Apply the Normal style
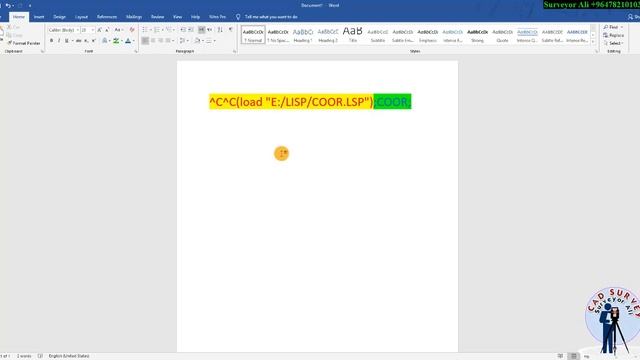The width and height of the screenshot is (640, 360). point(253,35)
